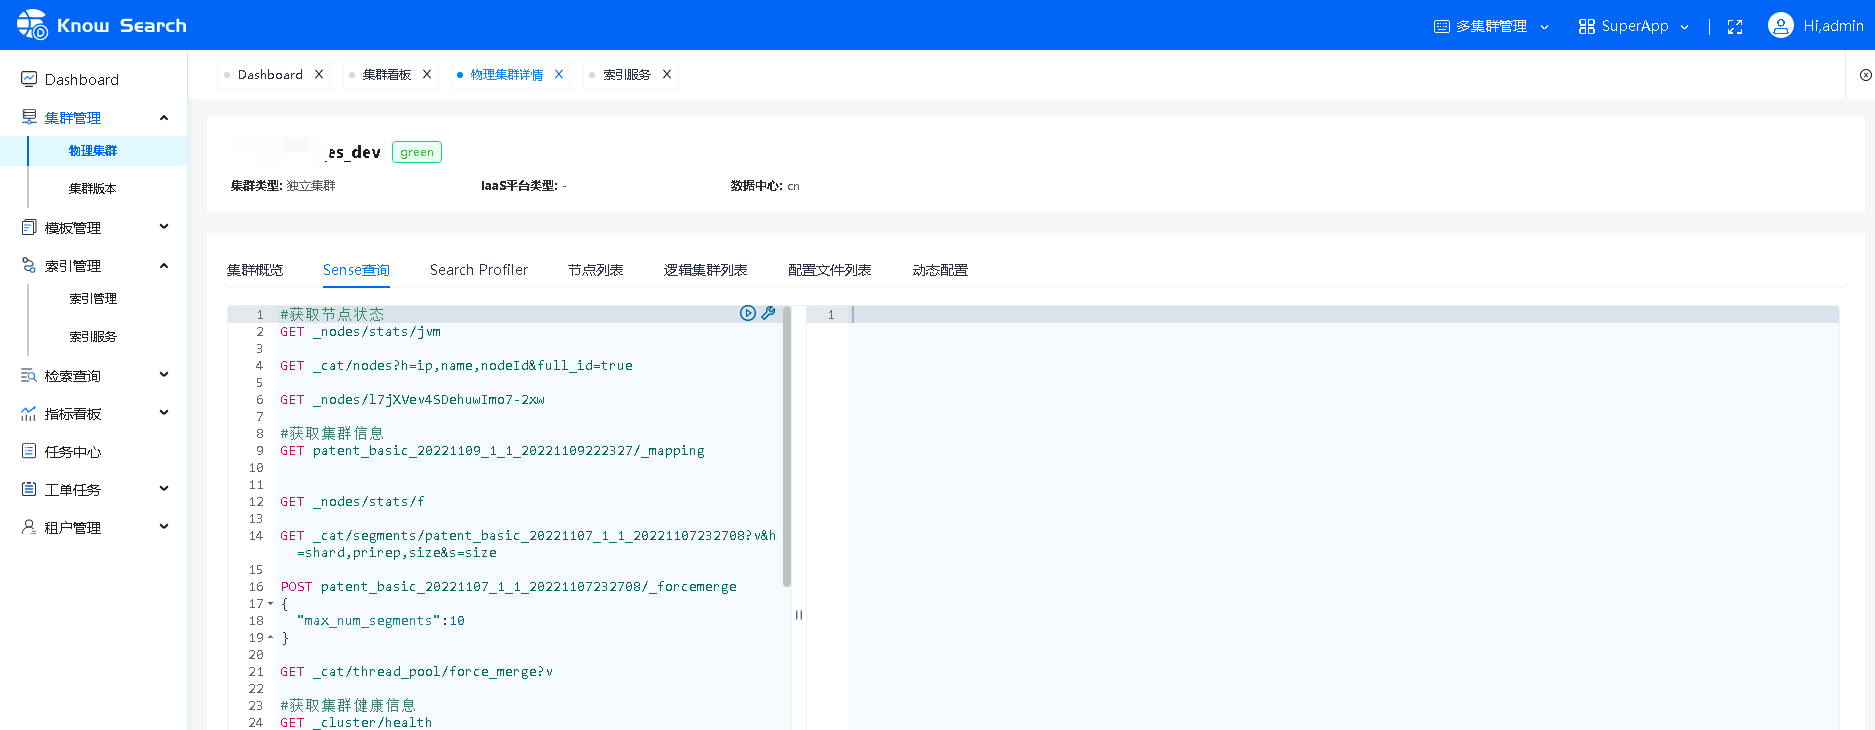Click the Dashboard icon in sidebar

coord(29,79)
